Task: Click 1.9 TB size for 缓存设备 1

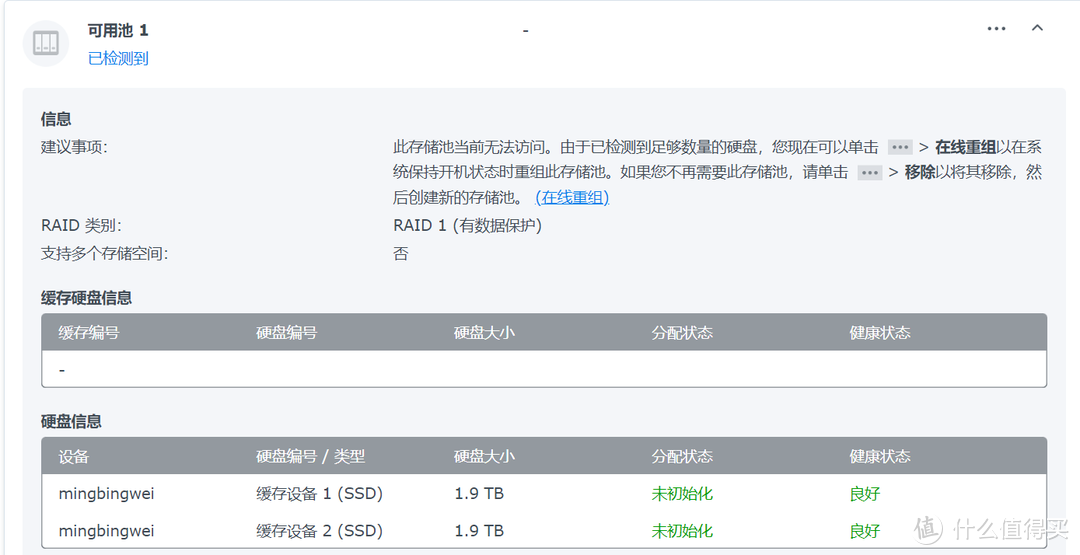Action: point(479,494)
